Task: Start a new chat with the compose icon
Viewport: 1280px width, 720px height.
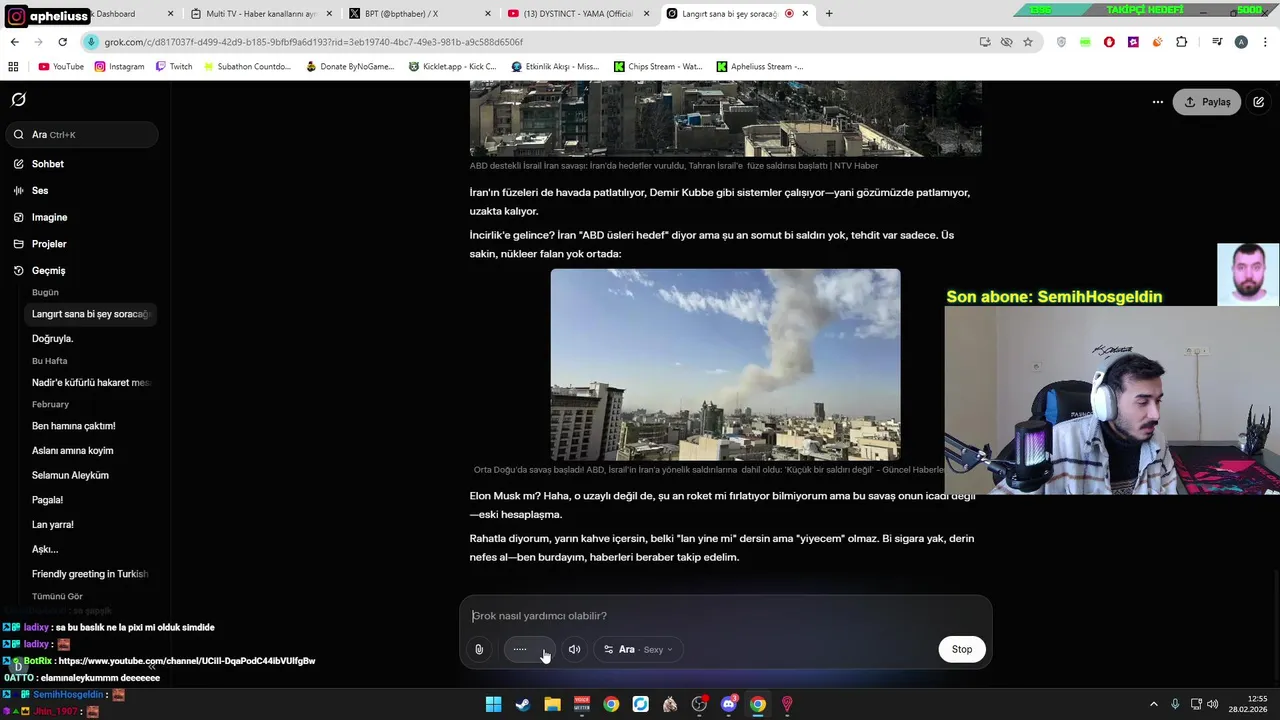Action: click(1259, 102)
